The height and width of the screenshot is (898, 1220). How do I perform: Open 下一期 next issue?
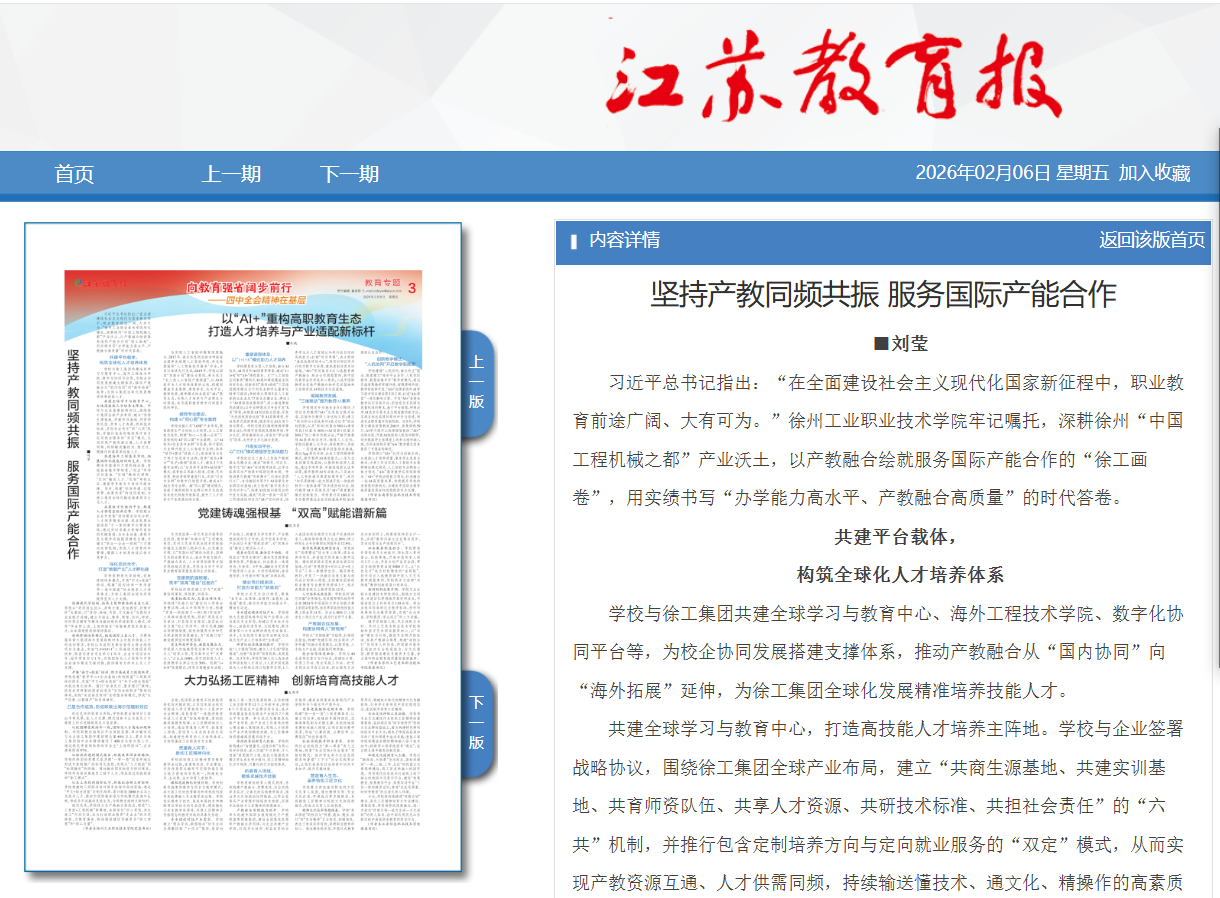click(349, 174)
